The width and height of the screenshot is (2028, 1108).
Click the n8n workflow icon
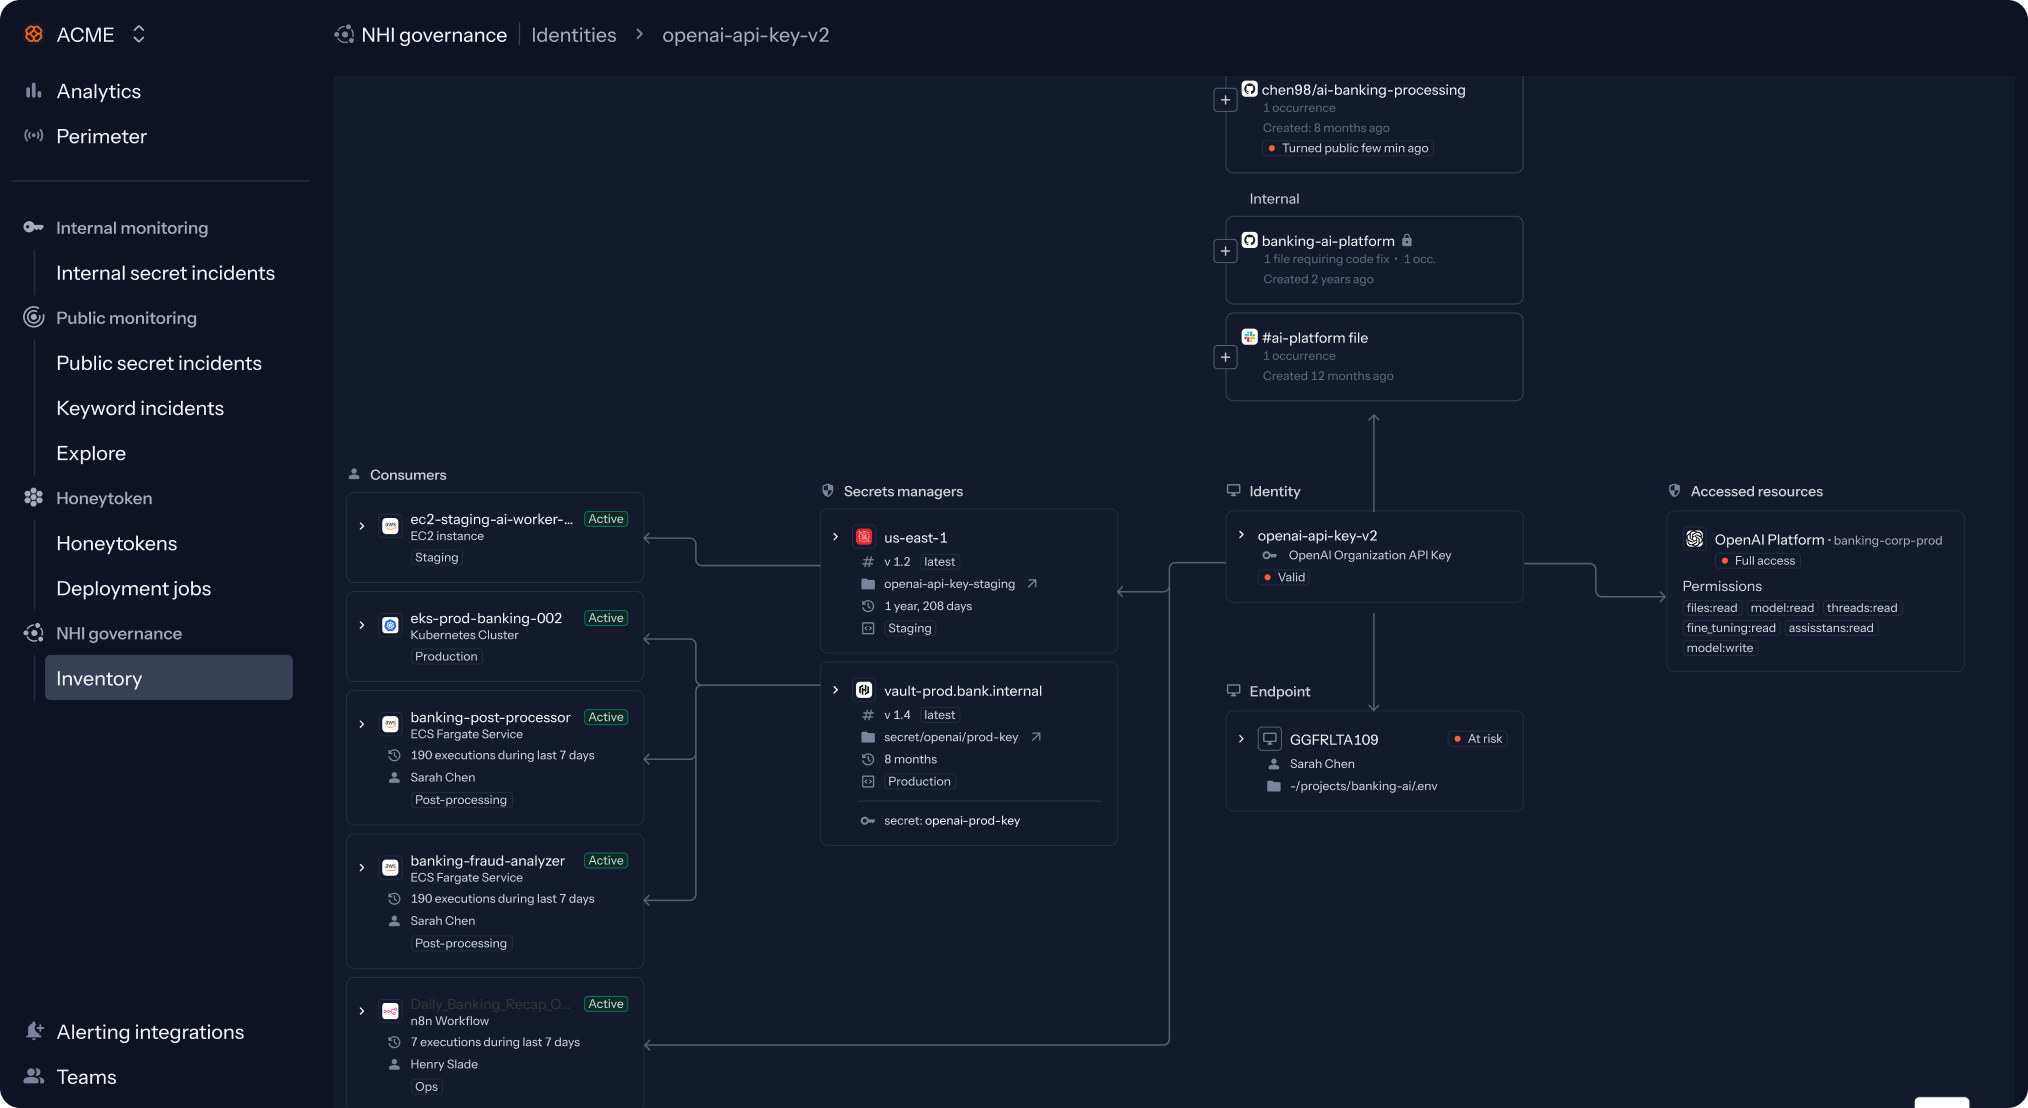391,1011
